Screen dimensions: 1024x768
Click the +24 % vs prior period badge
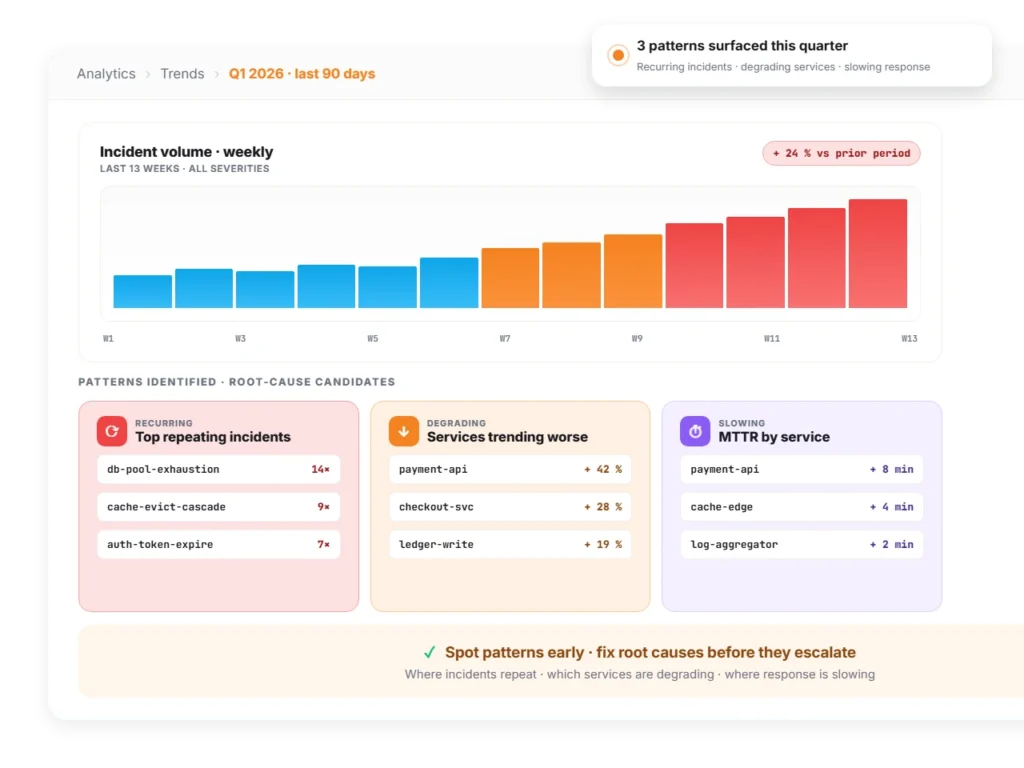(x=841, y=153)
